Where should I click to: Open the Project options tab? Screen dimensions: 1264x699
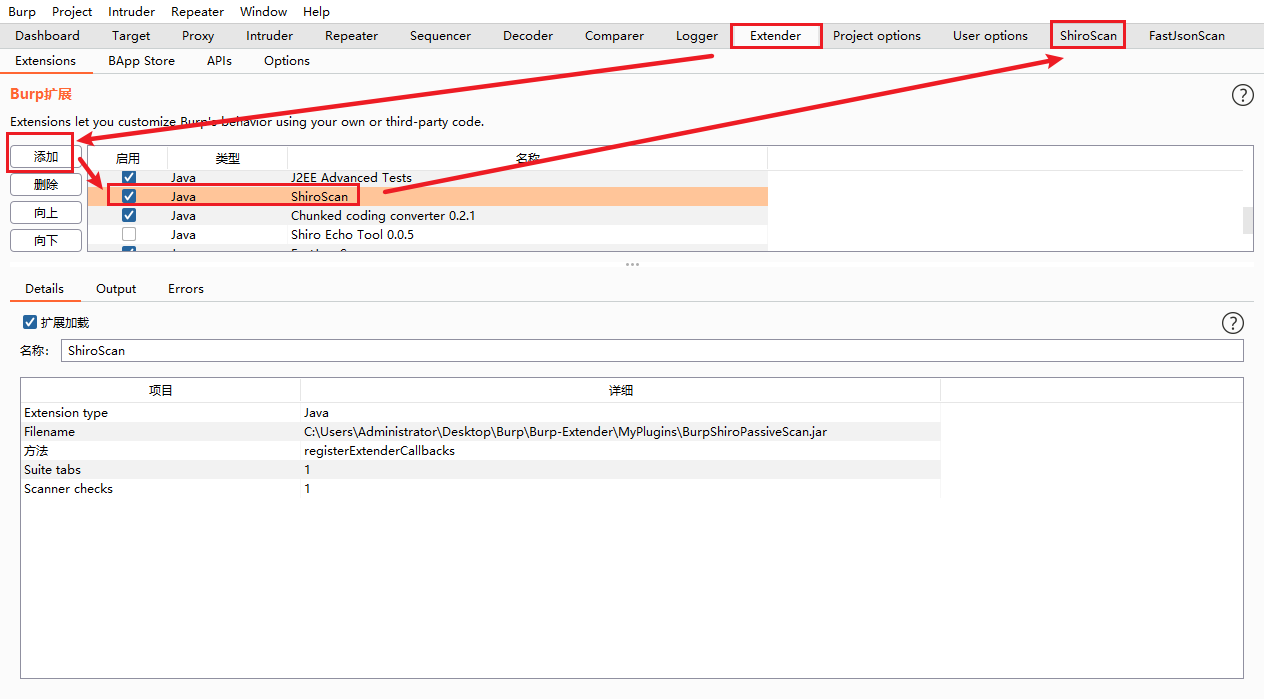[x=877, y=36]
